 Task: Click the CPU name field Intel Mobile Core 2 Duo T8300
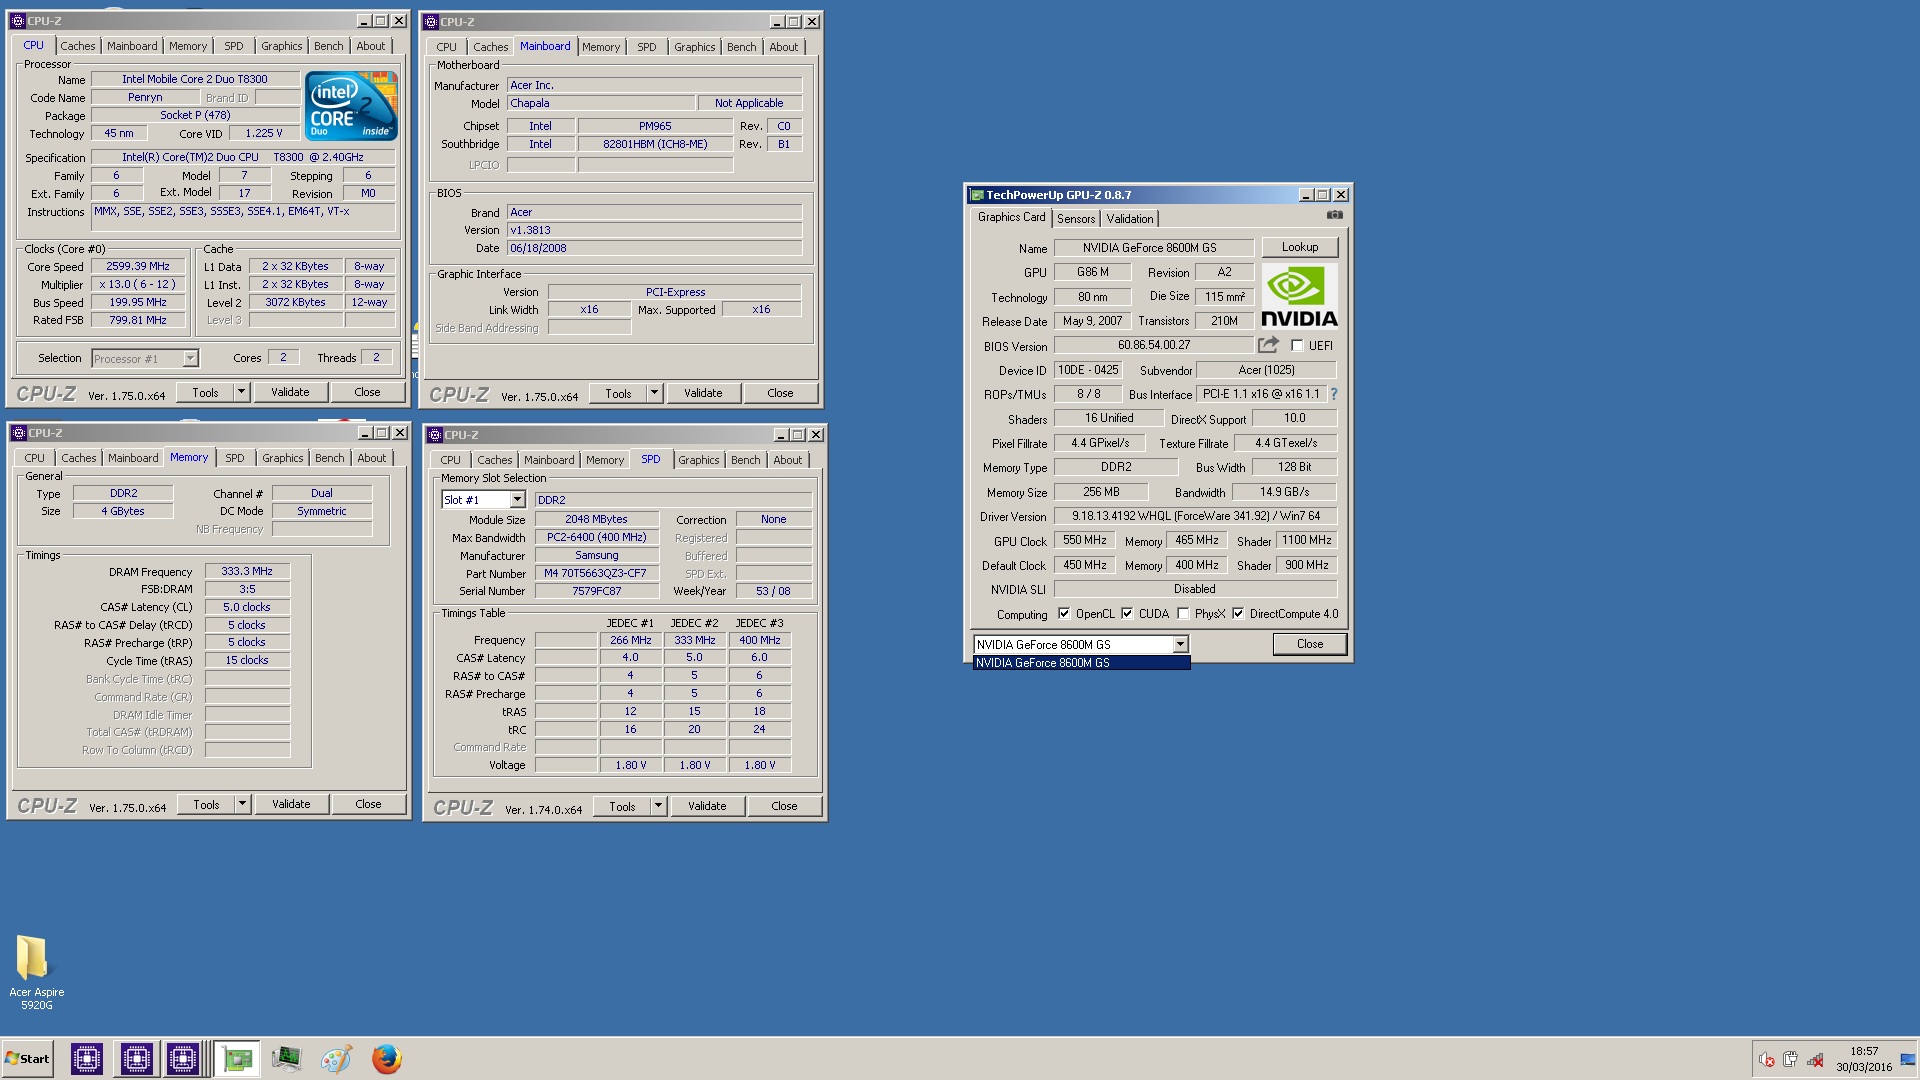point(195,79)
